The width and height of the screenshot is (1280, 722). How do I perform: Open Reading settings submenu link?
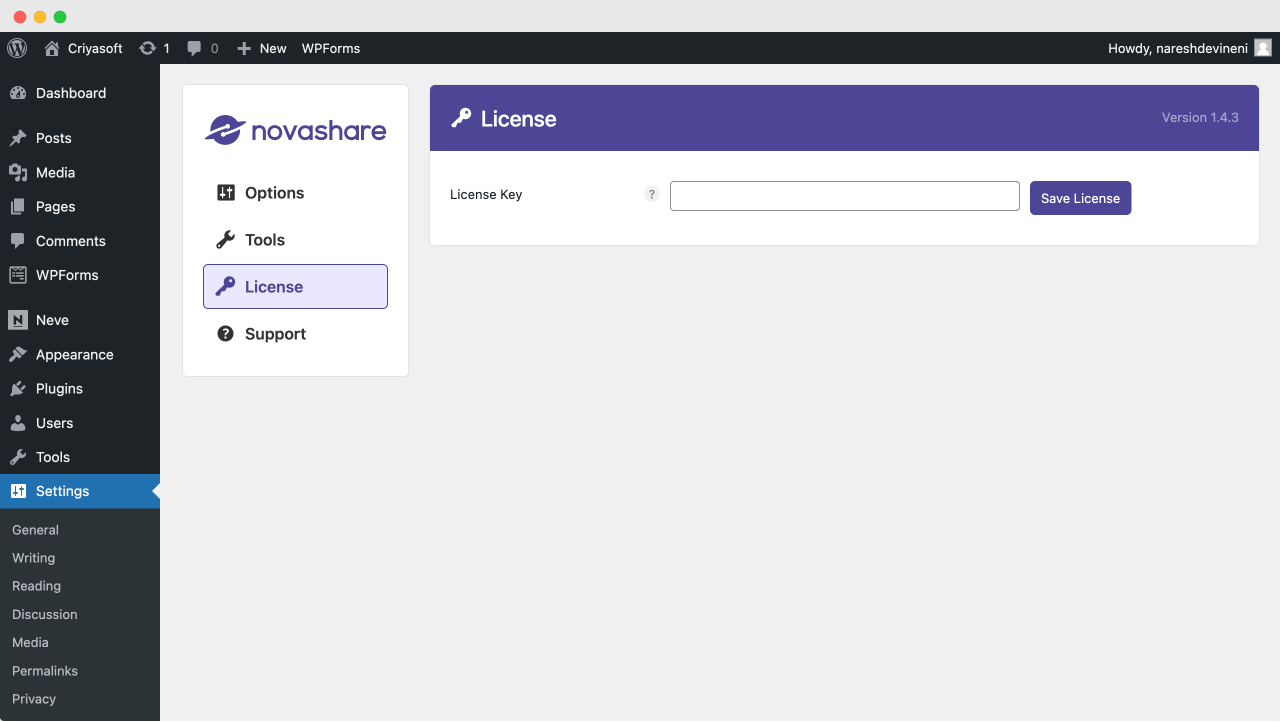[36, 586]
